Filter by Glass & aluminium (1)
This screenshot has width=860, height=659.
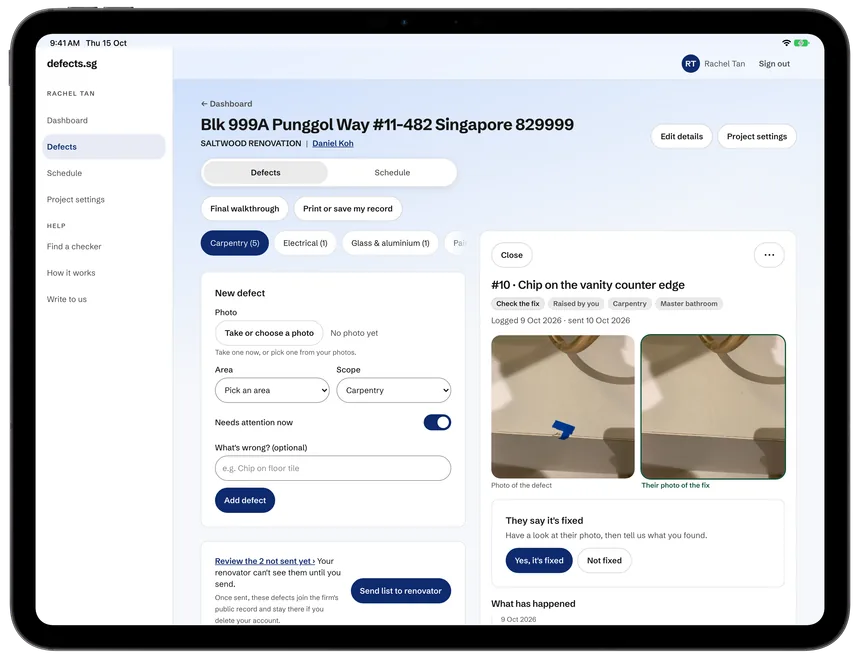click(x=390, y=243)
